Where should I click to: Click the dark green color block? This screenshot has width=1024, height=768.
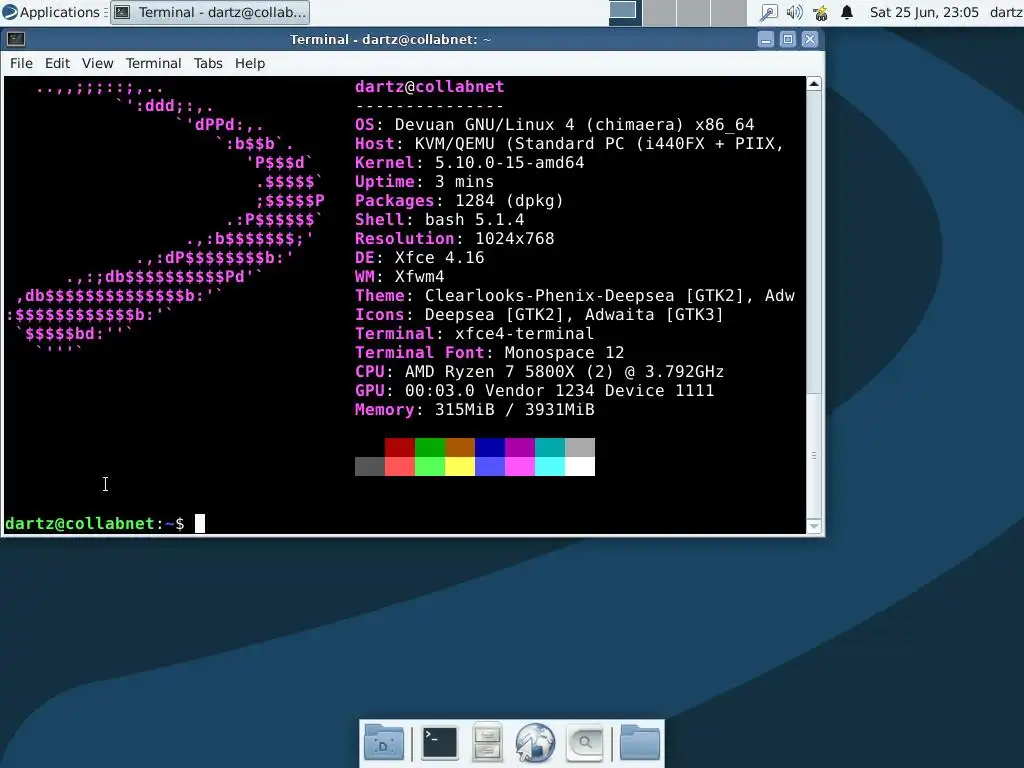[x=430, y=447]
